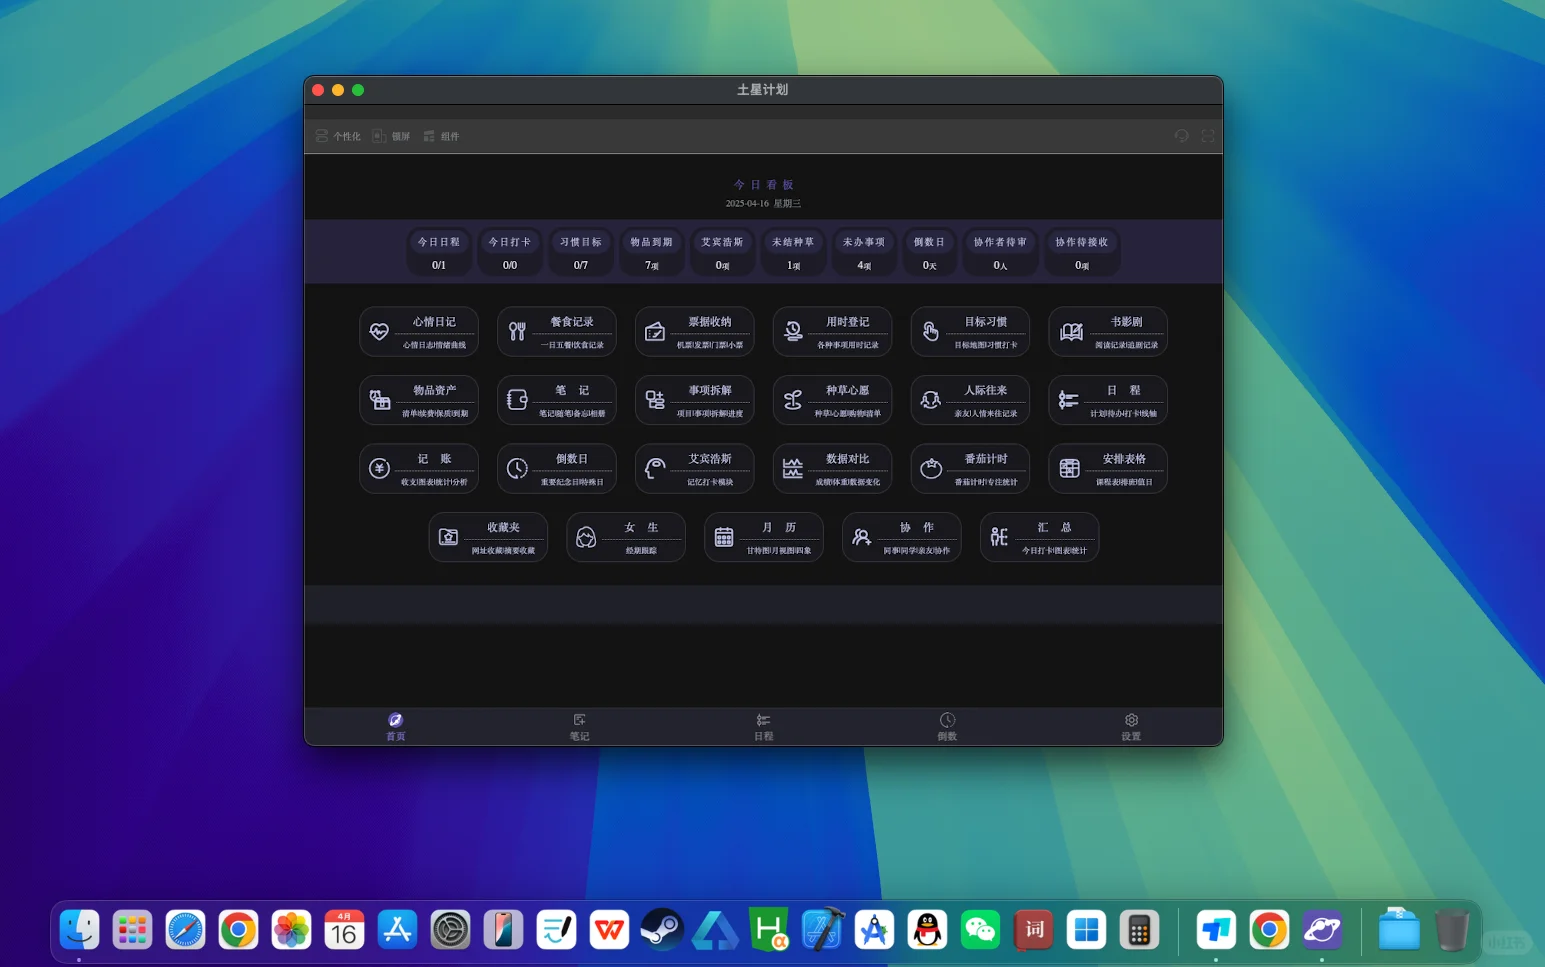
Task: Open 协 作 people icon module
Action: click(902, 537)
